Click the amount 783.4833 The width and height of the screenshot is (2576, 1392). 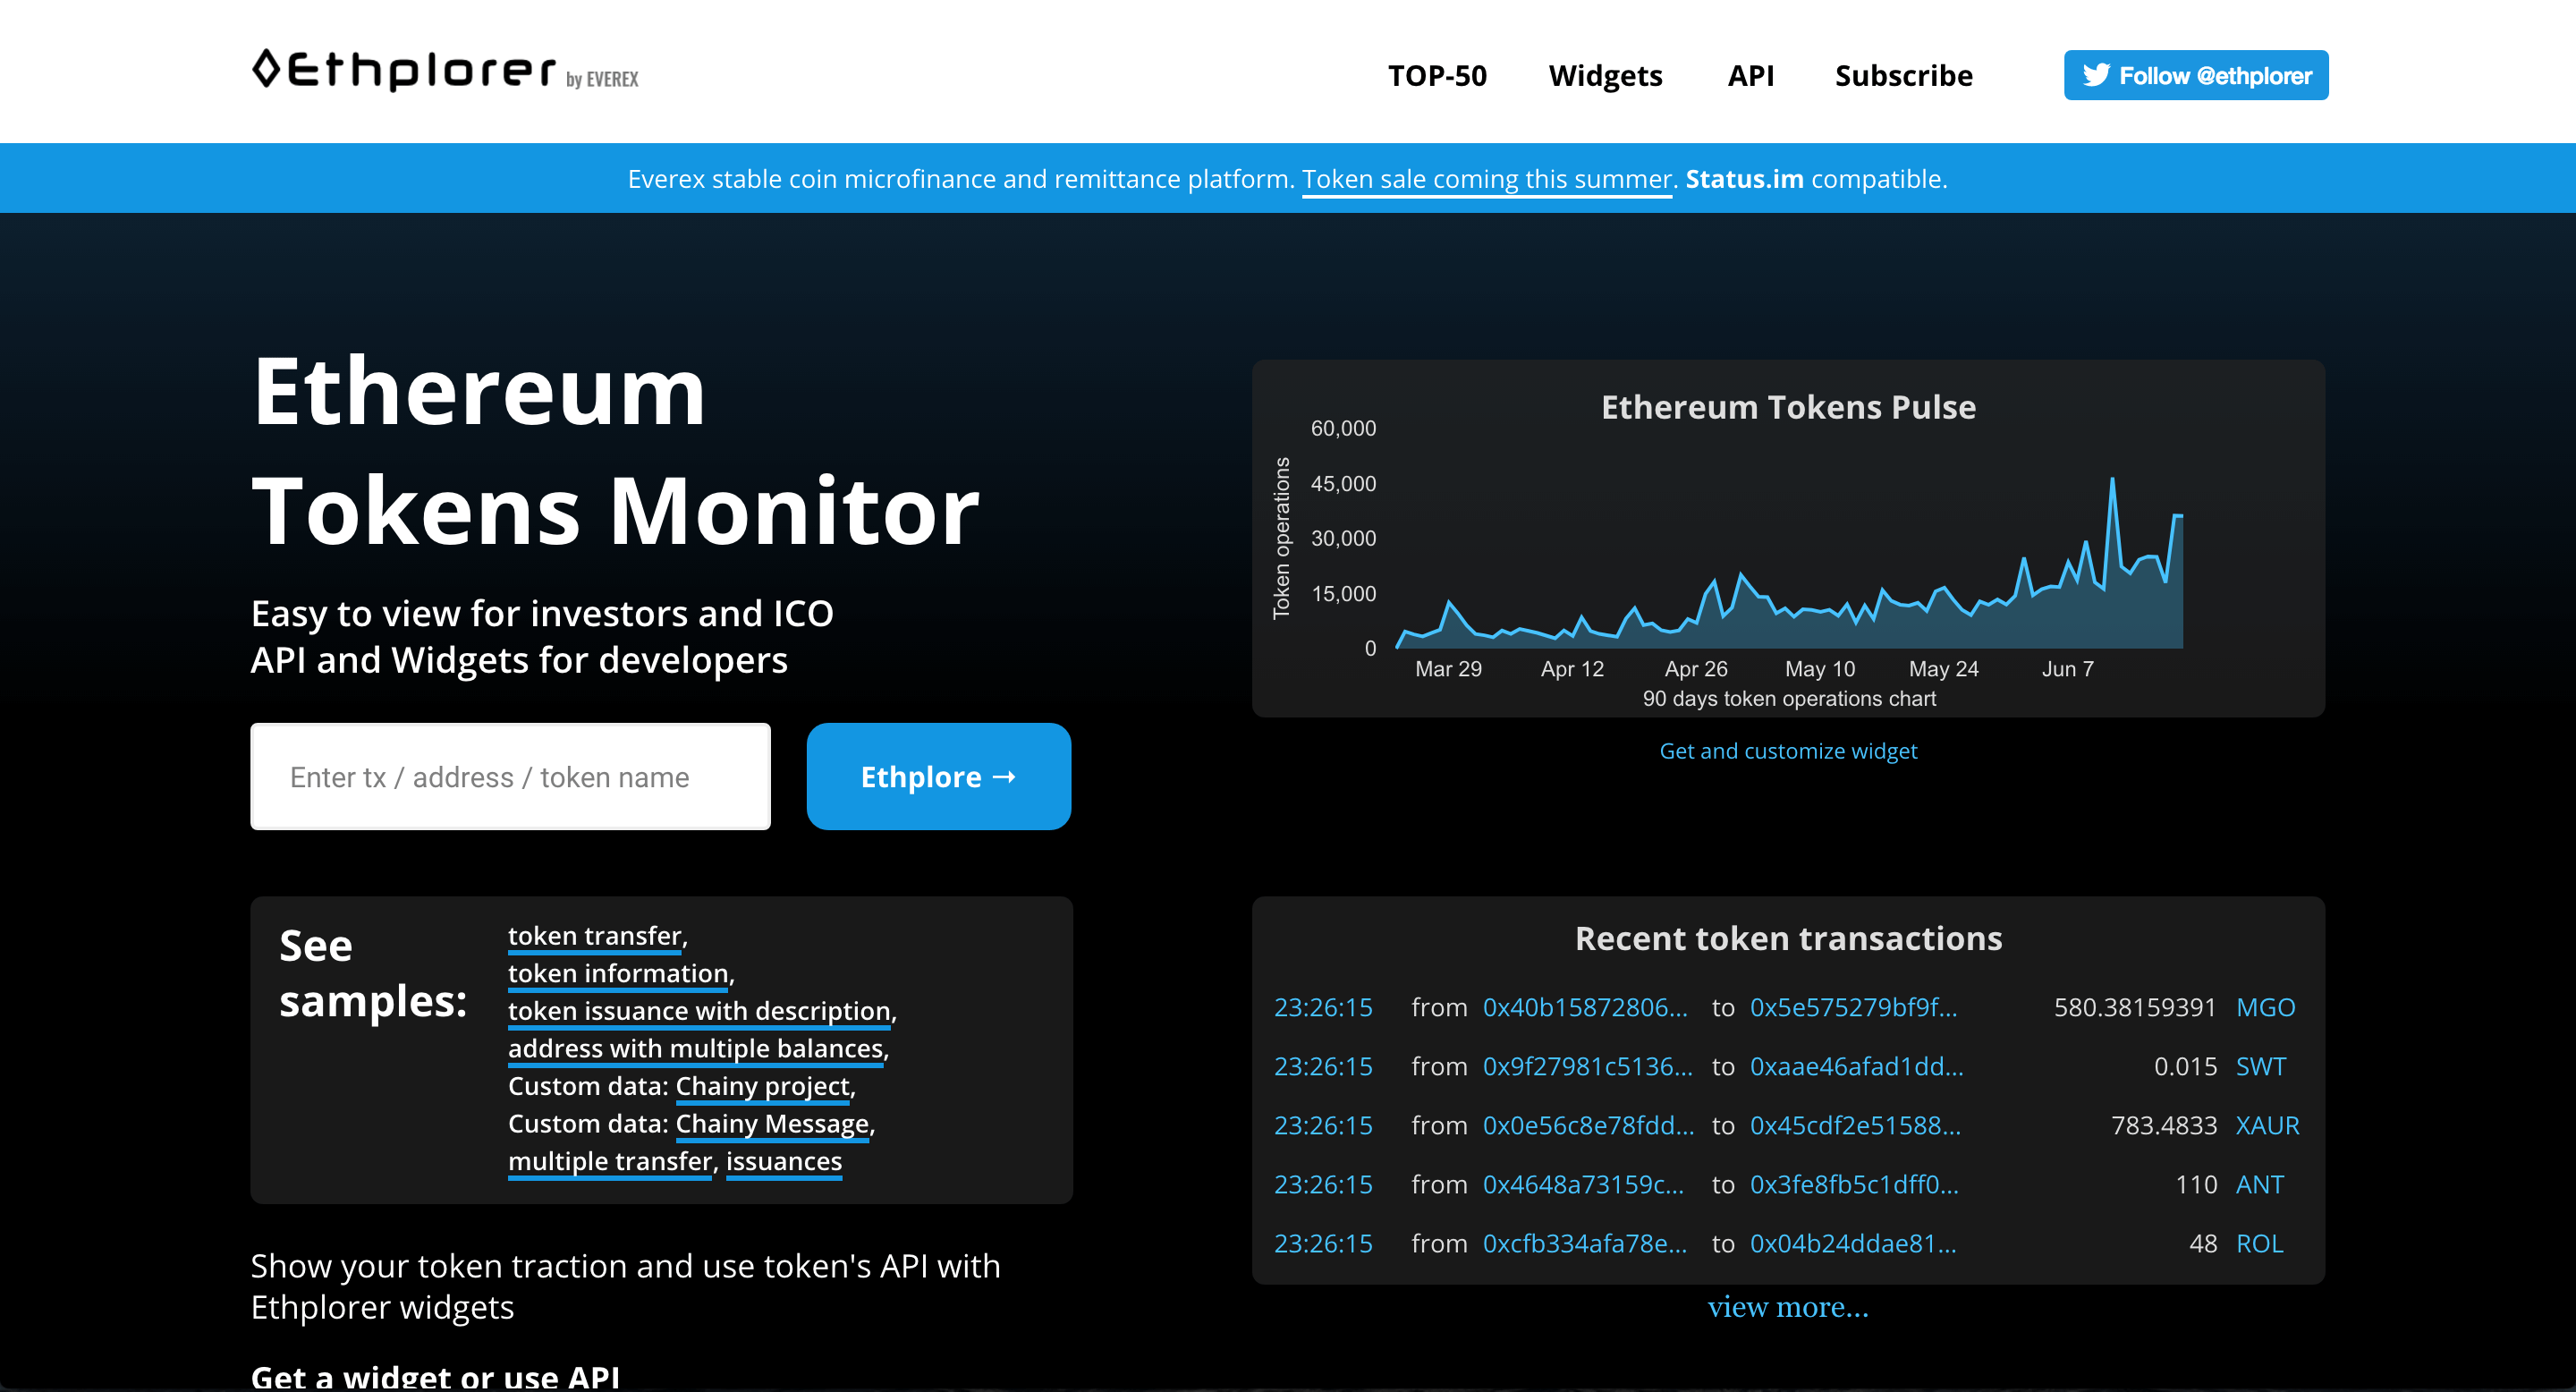coord(2164,1125)
